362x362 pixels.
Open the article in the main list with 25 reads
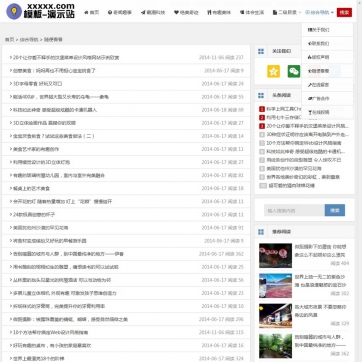[x=66, y=267]
